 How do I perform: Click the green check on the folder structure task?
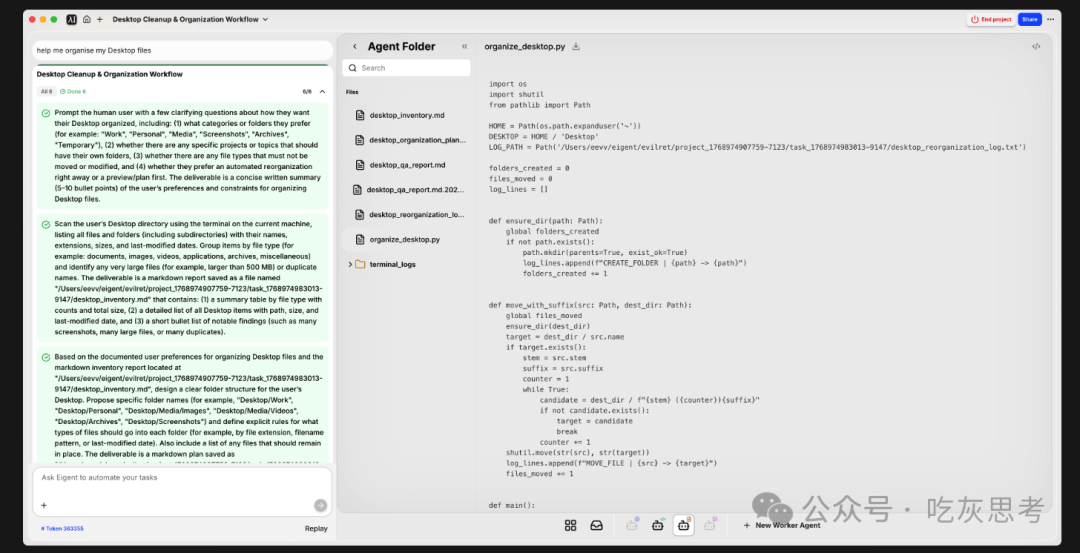[x=45, y=357]
